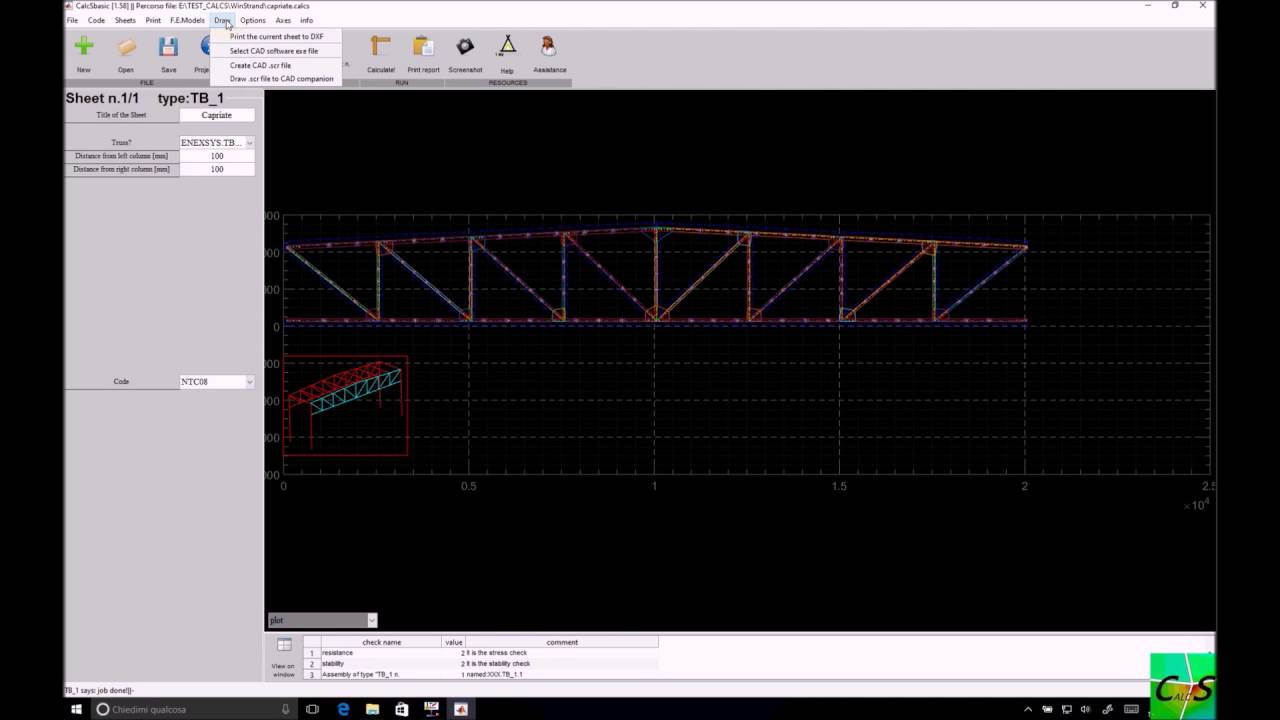Open Microsoft Store from the taskbar
The height and width of the screenshot is (720, 1280).
coord(402,709)
